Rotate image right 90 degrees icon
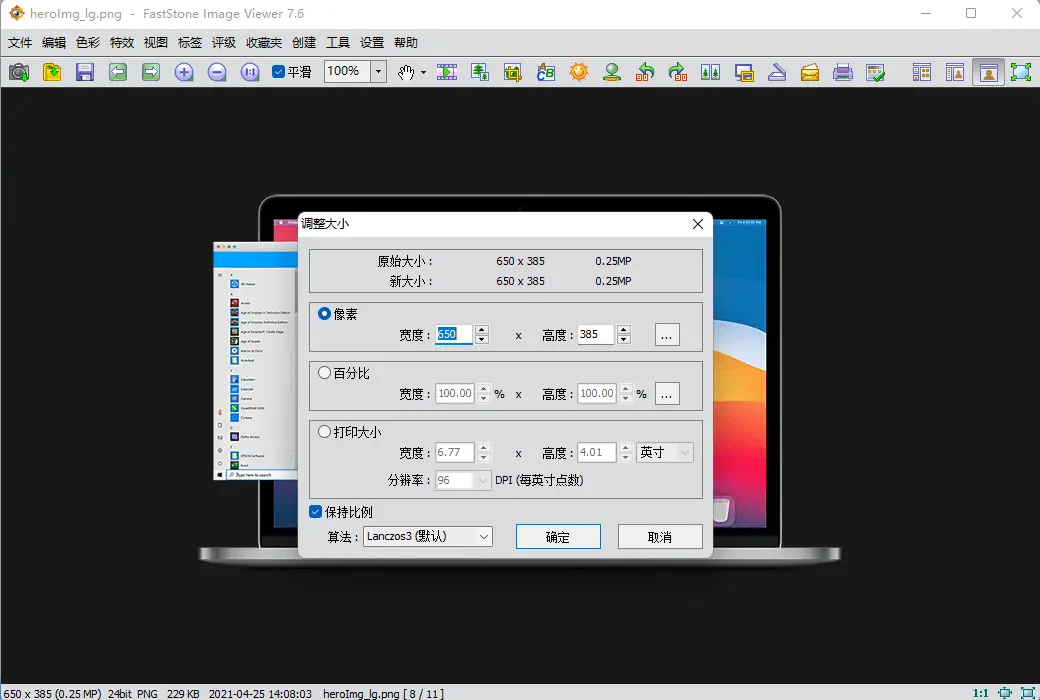The image size is (1040, 700). point(678,72)
